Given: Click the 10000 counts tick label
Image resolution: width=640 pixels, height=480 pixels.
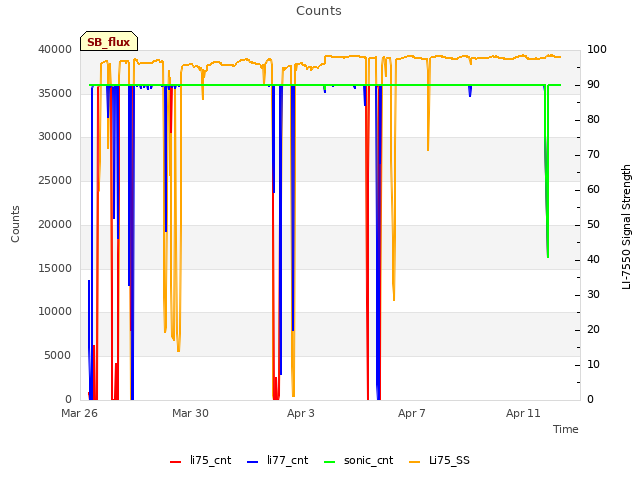Looking at the screenshot, I should pyautogui.click(x=55, y=311).
